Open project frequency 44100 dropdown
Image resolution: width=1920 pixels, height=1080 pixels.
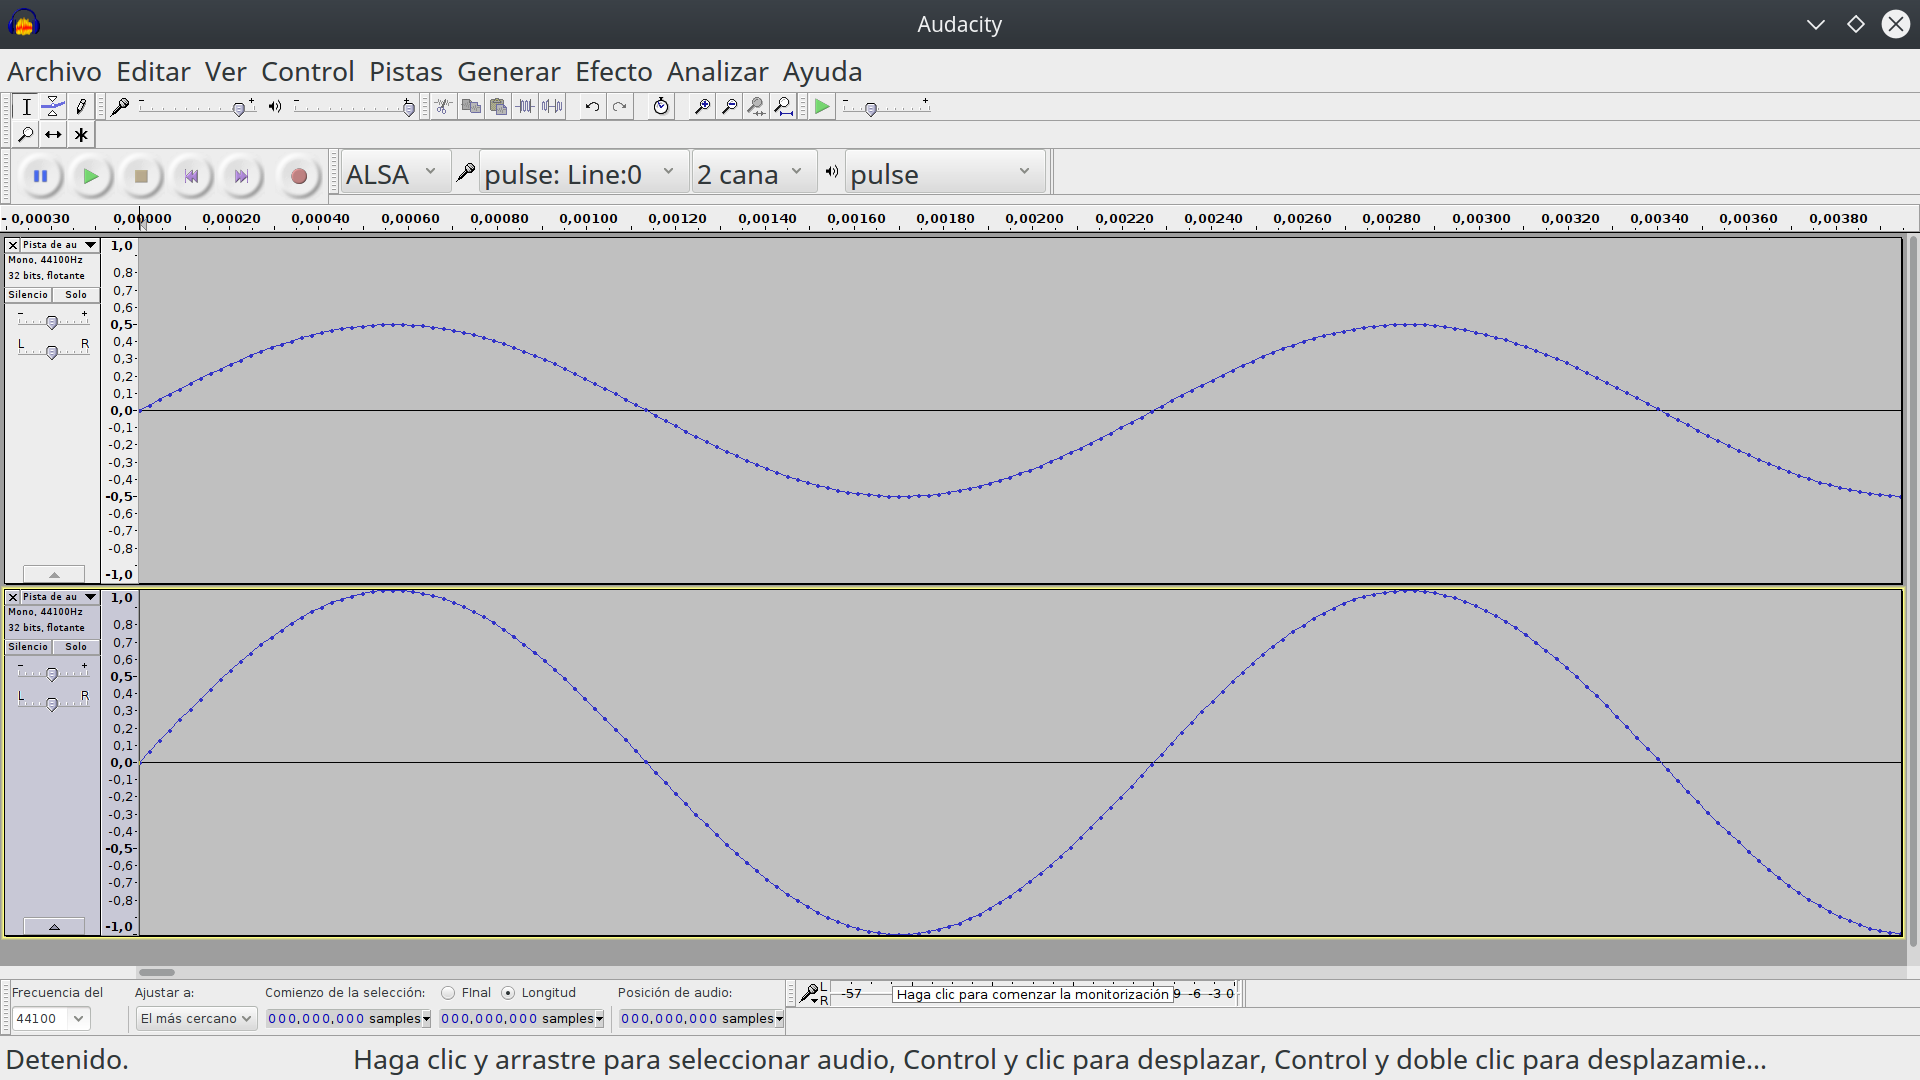coord(51,1019)
